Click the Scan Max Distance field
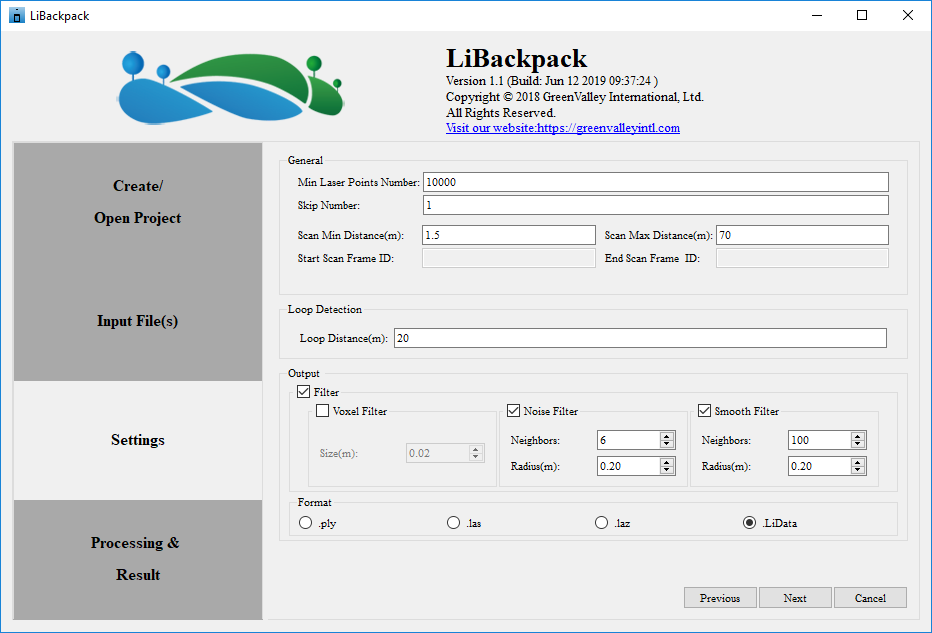 802,235
